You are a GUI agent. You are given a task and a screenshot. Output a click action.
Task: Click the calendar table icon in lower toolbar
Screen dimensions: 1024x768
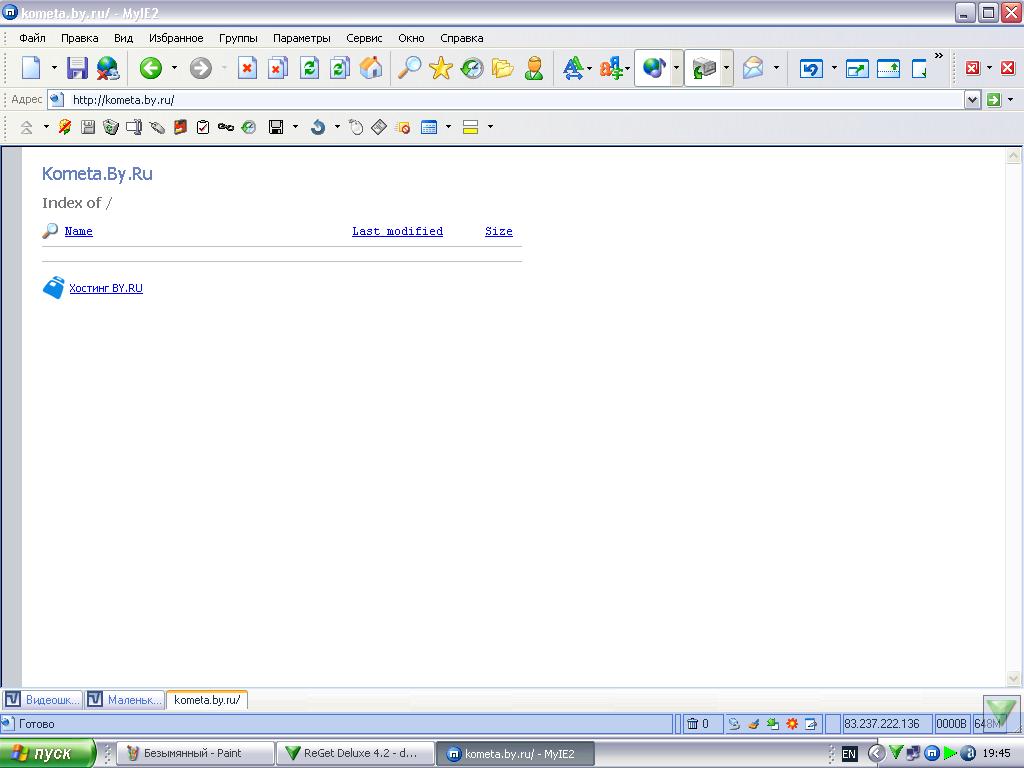click(429, 127)
